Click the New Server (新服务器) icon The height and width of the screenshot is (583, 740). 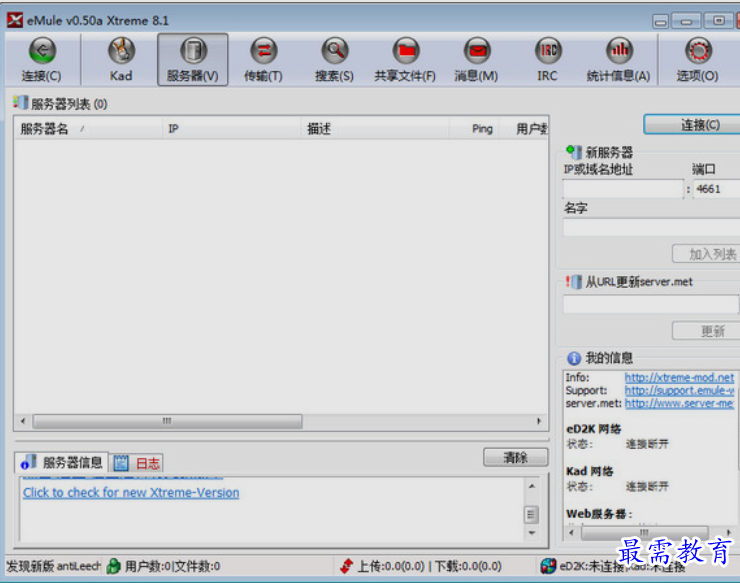[x=573, y=152]
